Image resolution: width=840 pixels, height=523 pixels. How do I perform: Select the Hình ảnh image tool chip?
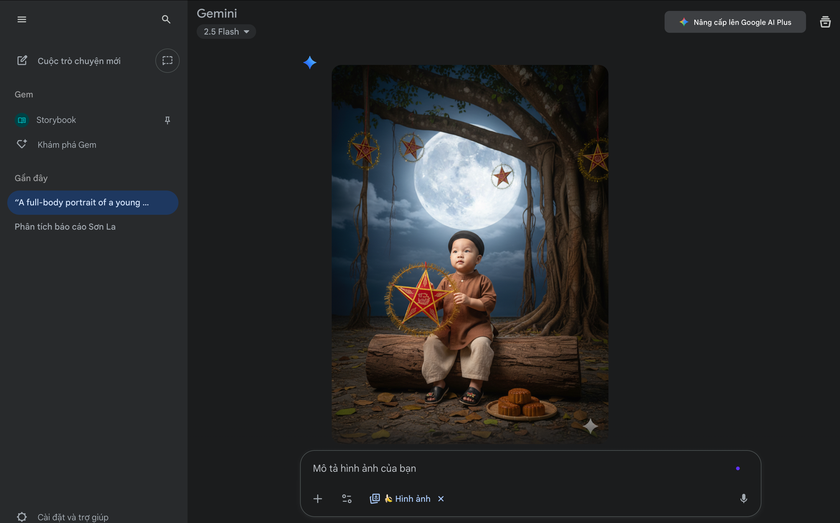[400, 498]
